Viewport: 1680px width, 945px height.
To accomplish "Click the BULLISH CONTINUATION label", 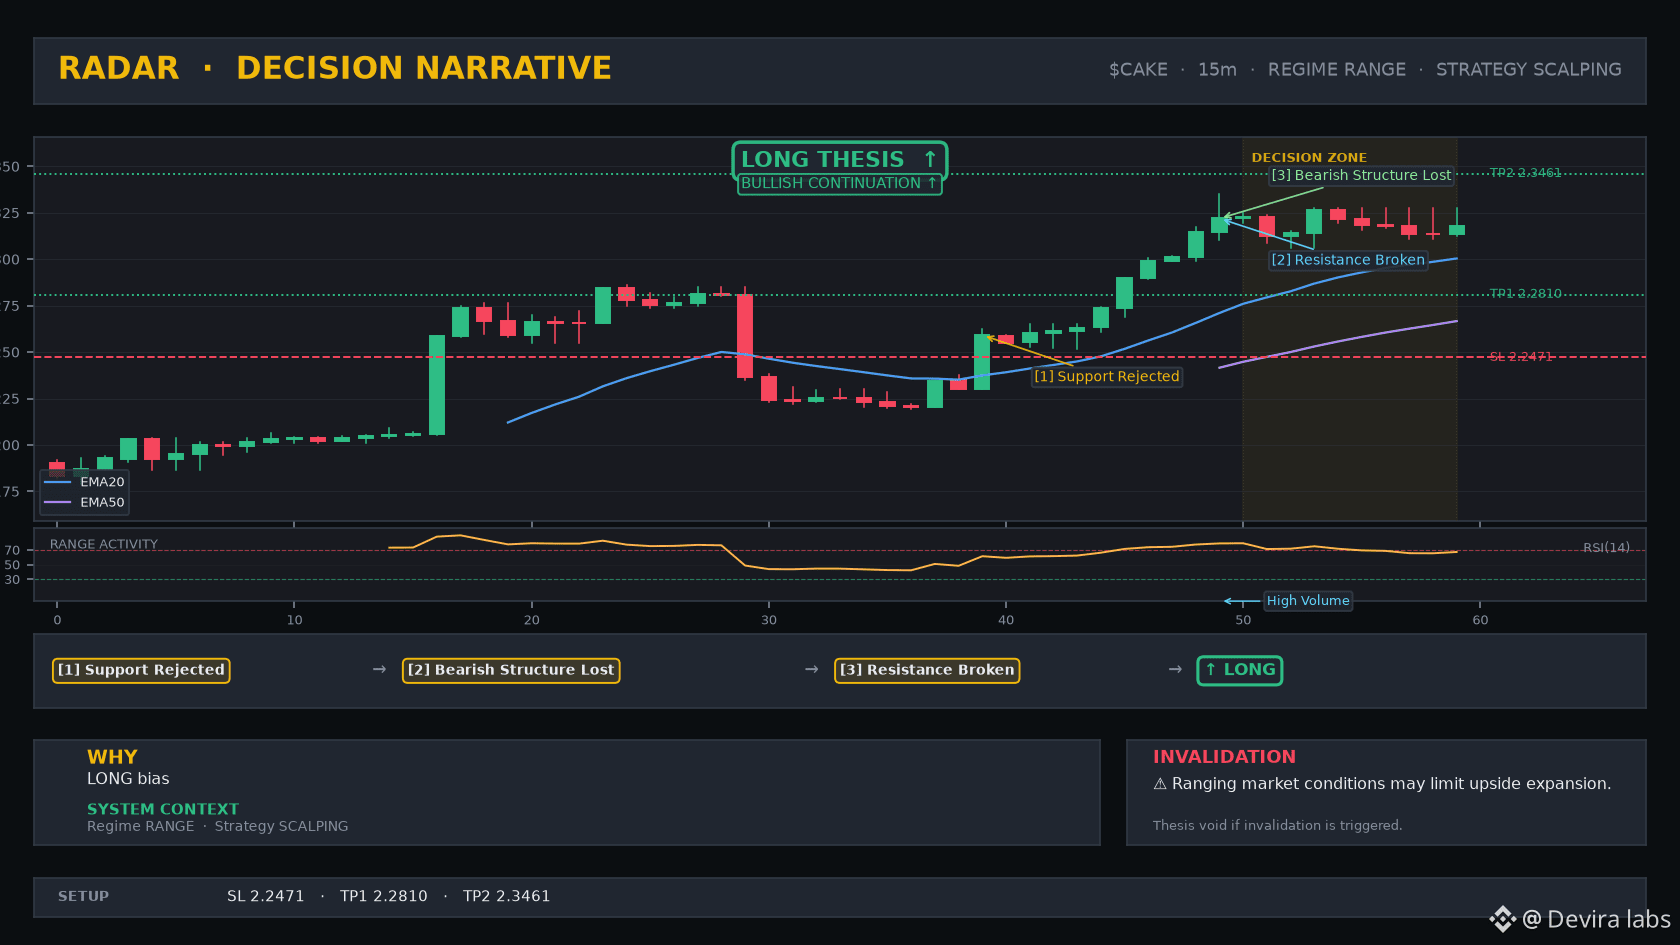I will [x=839, y=184].
